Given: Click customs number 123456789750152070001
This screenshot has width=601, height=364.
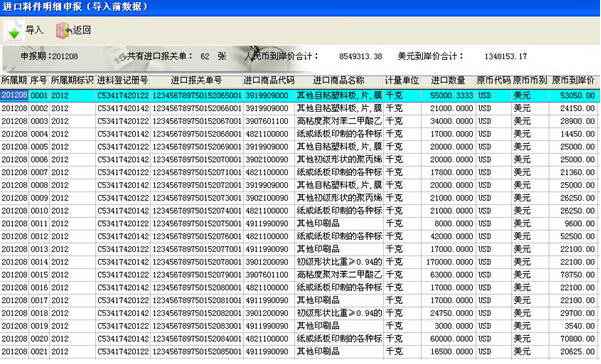Looking at the screenshot, I should (x=197, y=159).
